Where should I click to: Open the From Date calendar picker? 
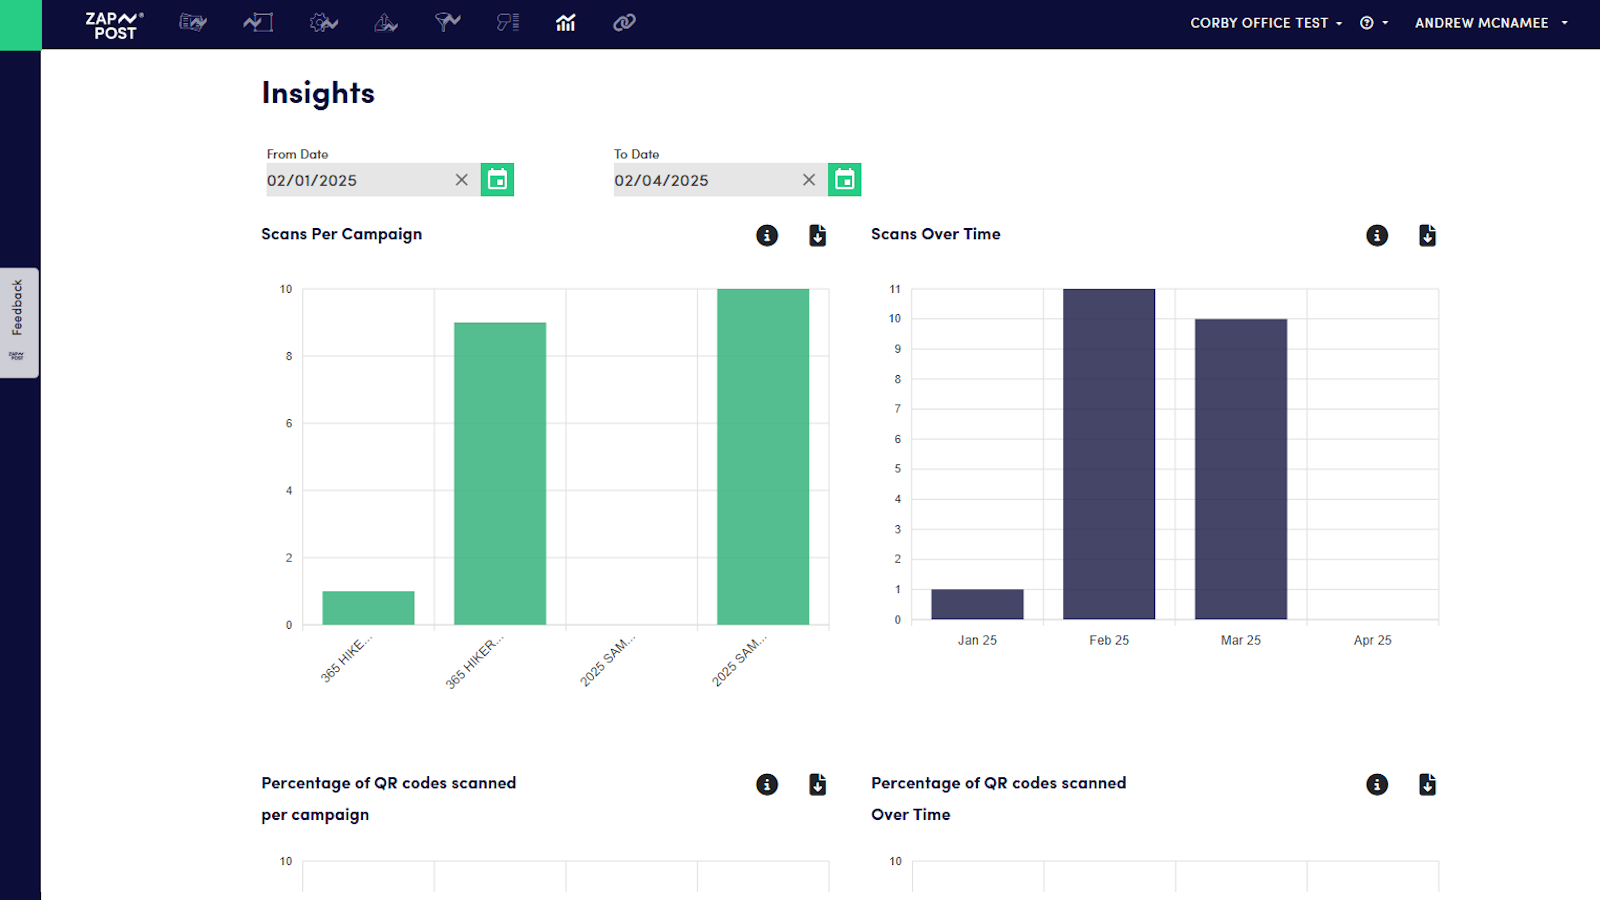click(x=497, y=180)
